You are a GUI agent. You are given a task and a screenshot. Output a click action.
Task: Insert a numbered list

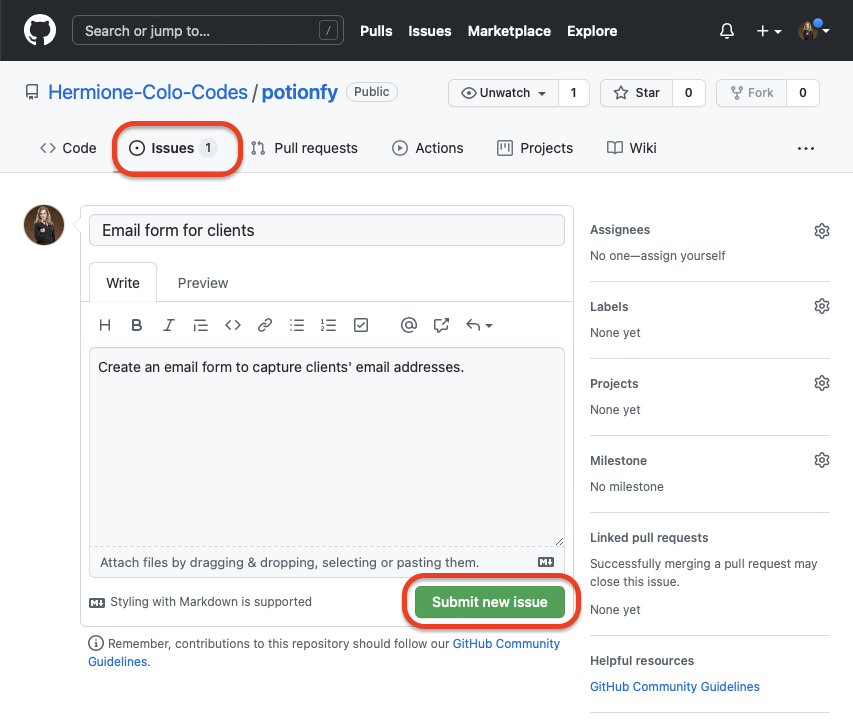[x=329, y=325]
